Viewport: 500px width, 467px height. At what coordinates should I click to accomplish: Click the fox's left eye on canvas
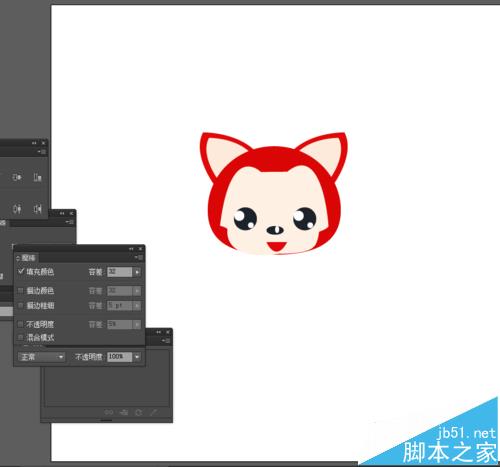click(245, 219)
